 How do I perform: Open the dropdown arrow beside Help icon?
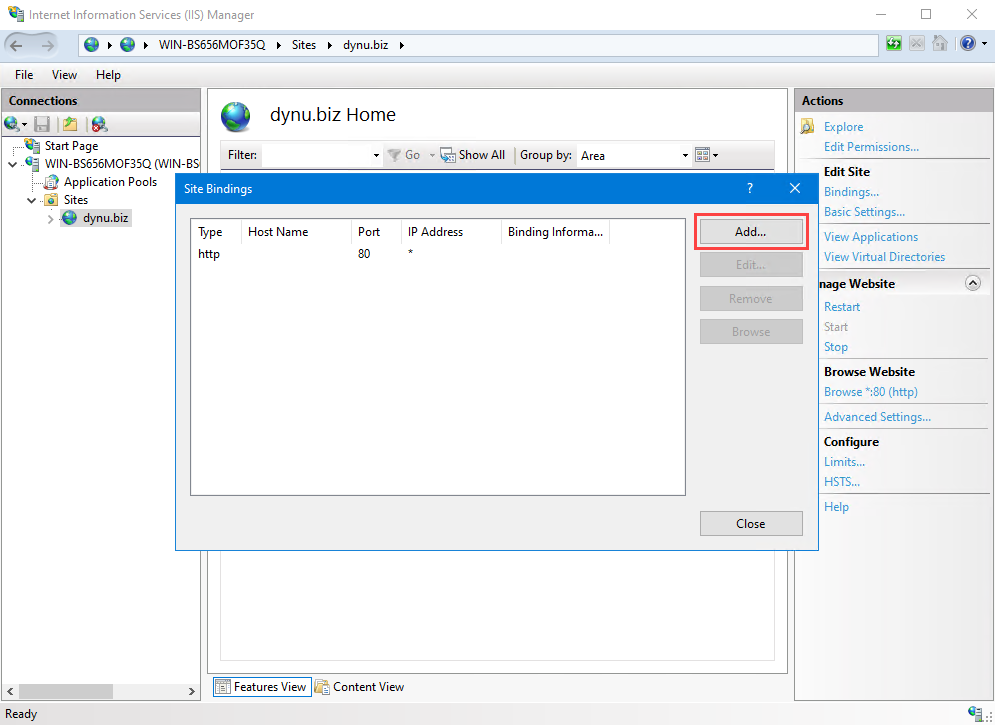click(x=985, y=44)
